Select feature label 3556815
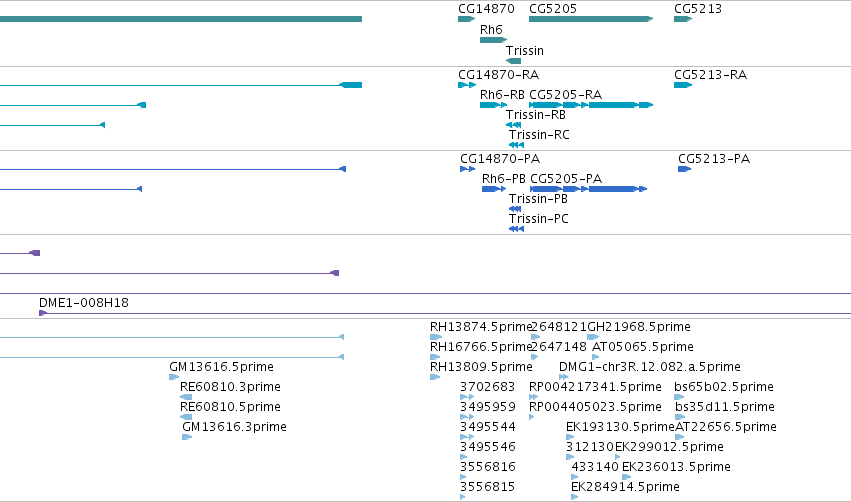This screenshot has height=502, width=851. point(487,487)
